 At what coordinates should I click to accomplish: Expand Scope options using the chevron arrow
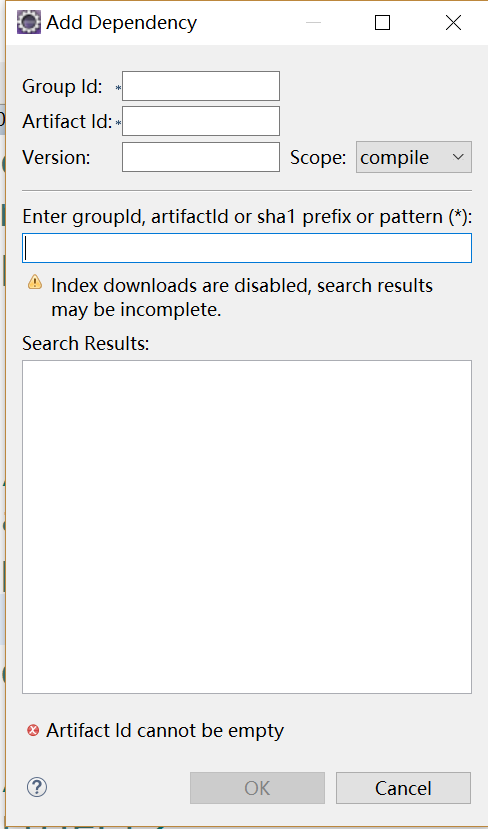tap(458, 157)
